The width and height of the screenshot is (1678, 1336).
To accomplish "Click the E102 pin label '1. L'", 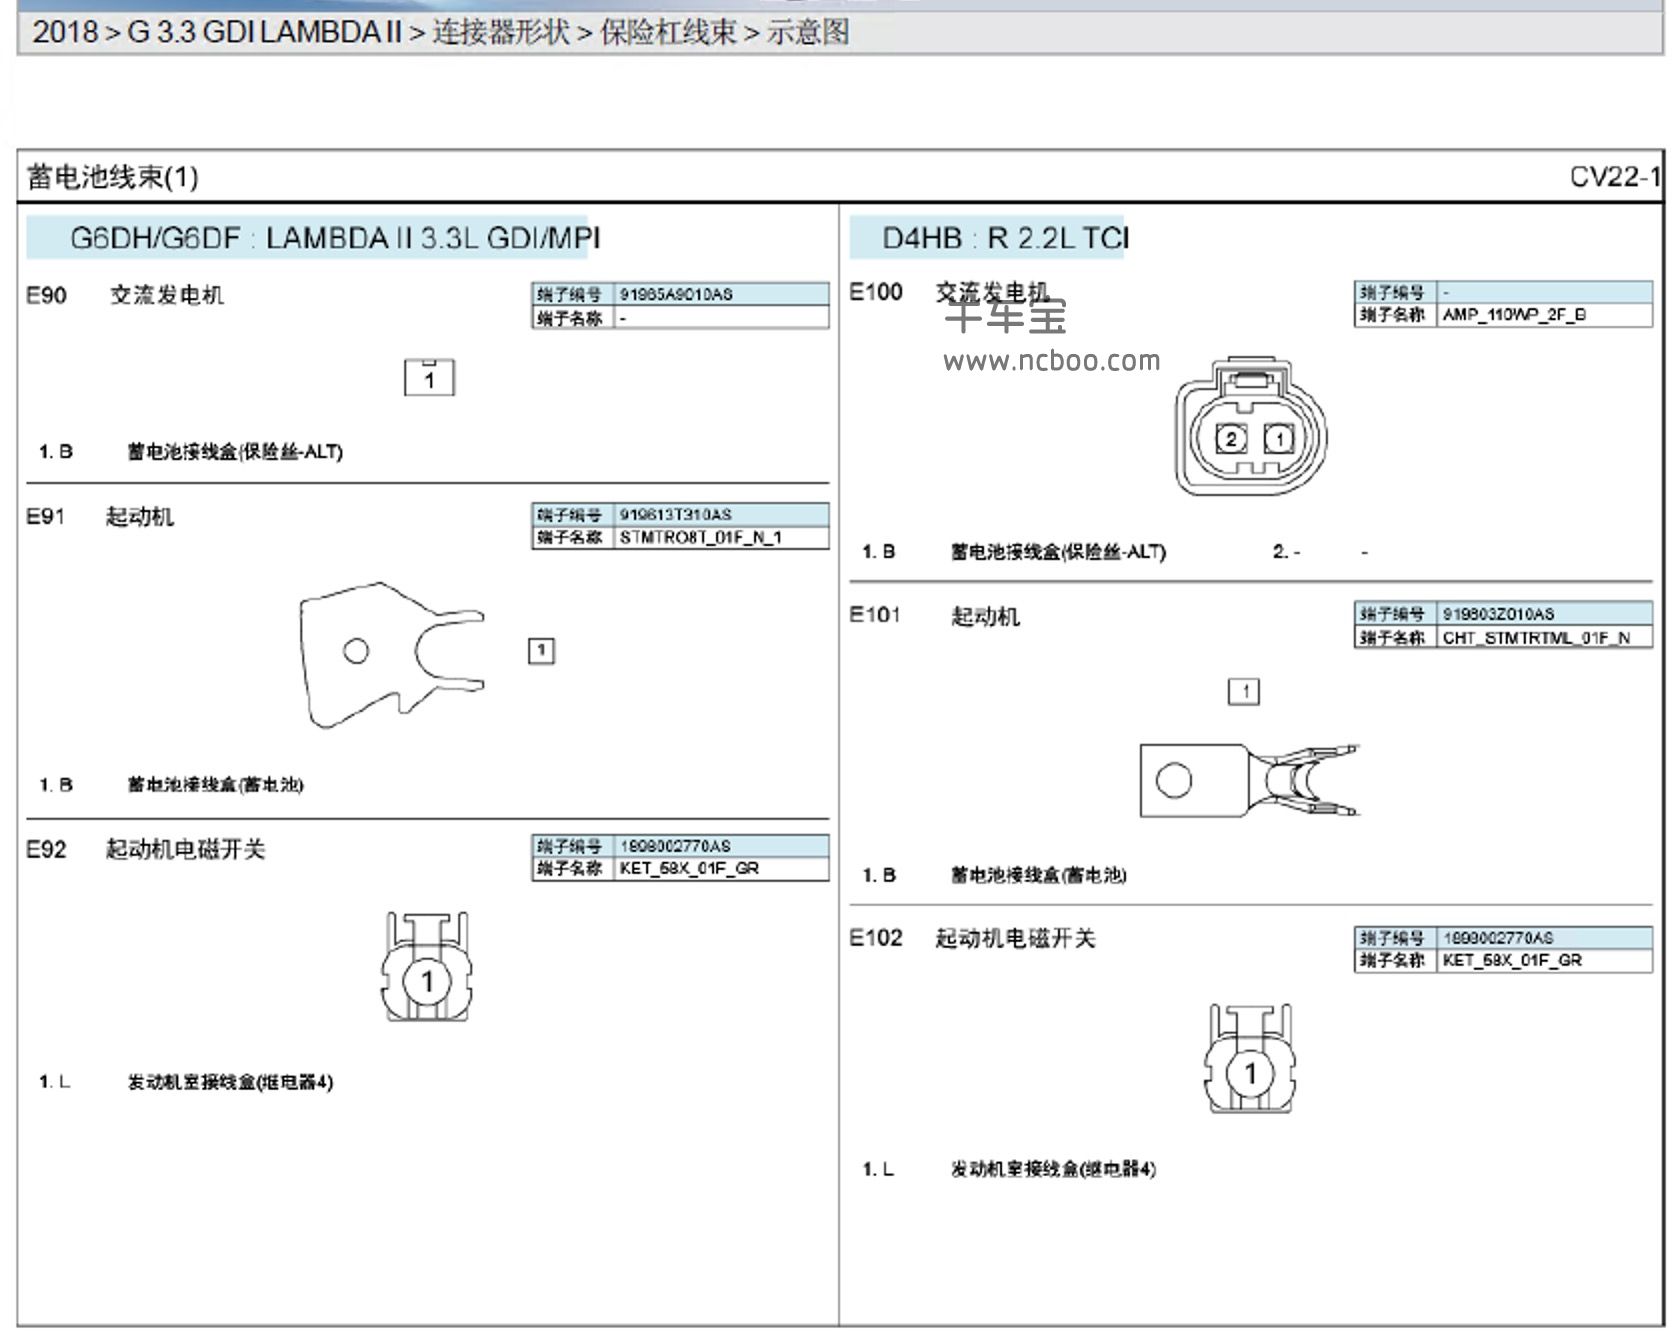I will click(878, 1169).
